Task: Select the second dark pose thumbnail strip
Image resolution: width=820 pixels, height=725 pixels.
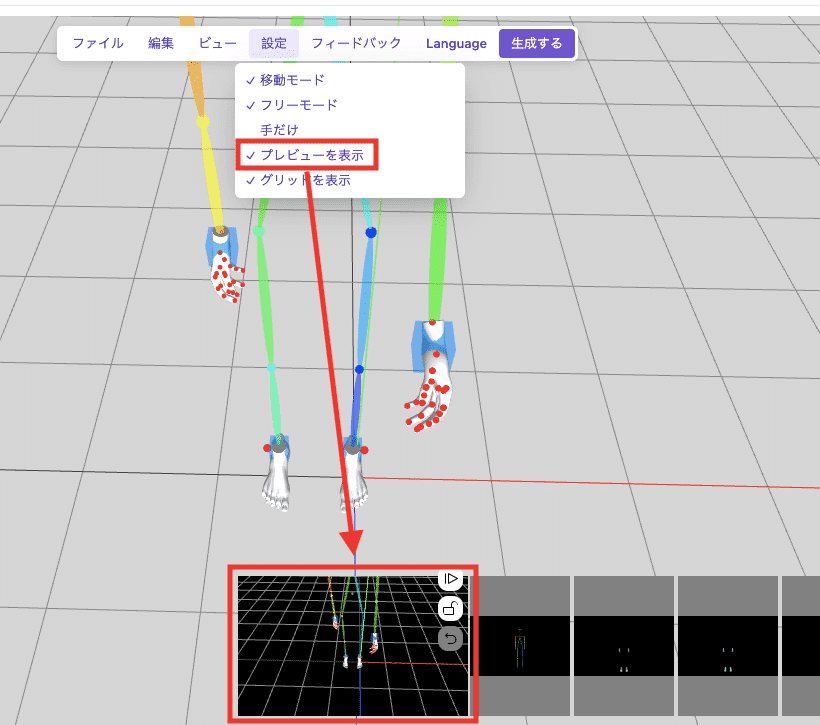Action: click(624, 644)
